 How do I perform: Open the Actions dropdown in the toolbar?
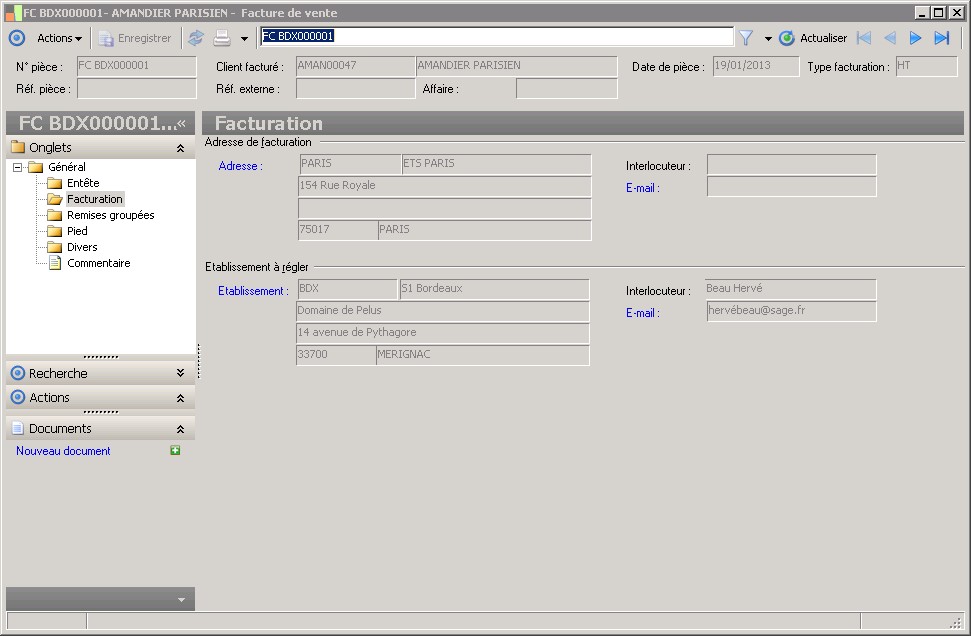pos(59,38)
